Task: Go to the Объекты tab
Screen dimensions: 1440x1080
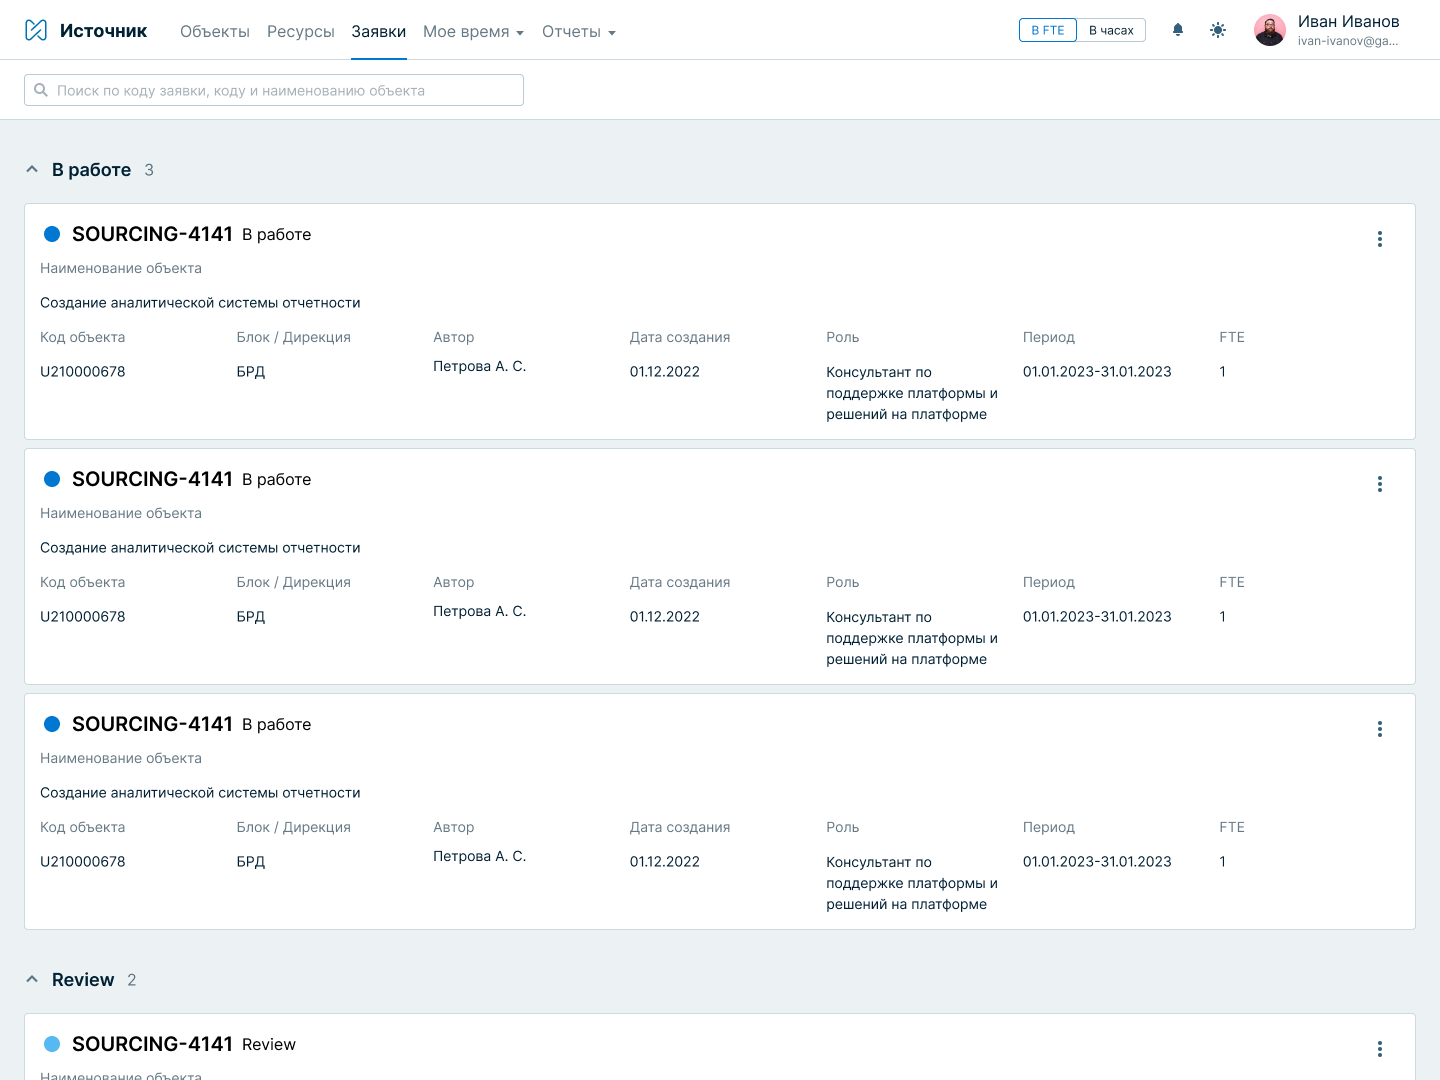Action: click(215, 32)
